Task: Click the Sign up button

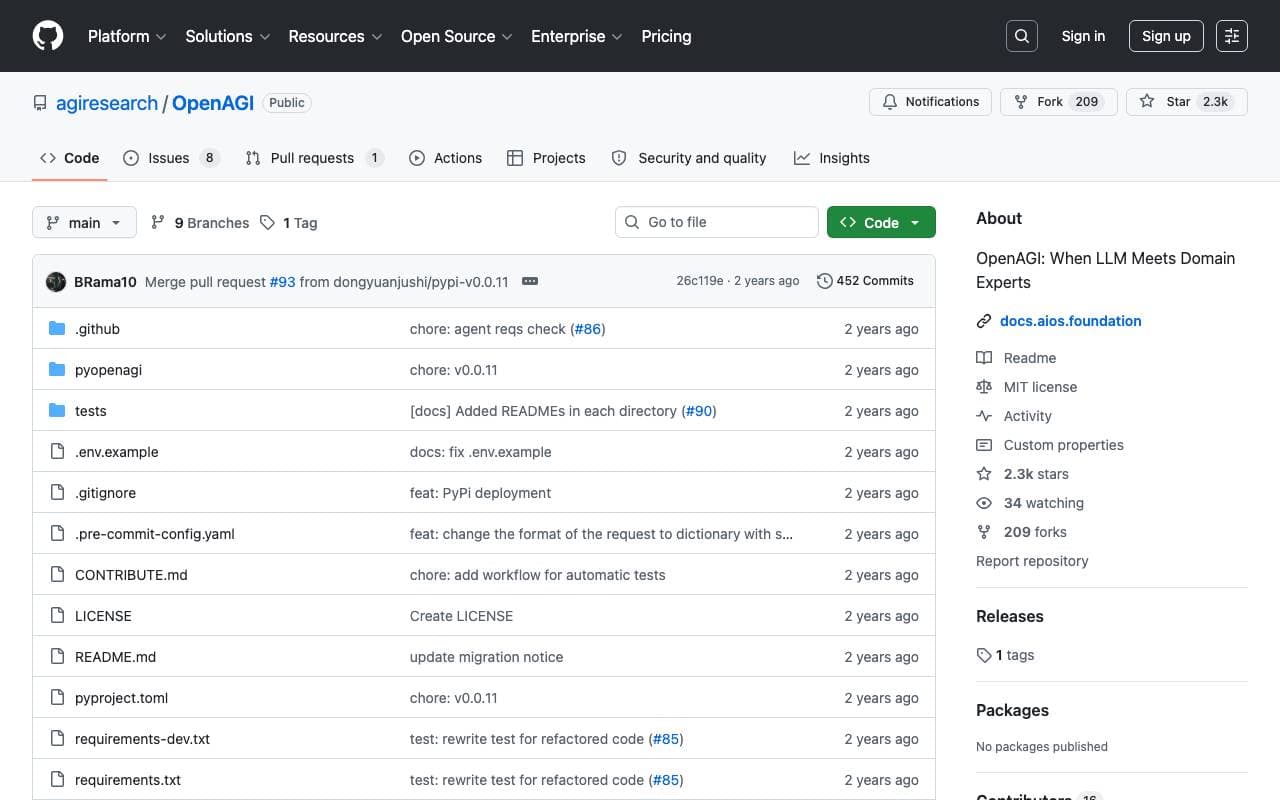Action: click(x=1166, y=36)
